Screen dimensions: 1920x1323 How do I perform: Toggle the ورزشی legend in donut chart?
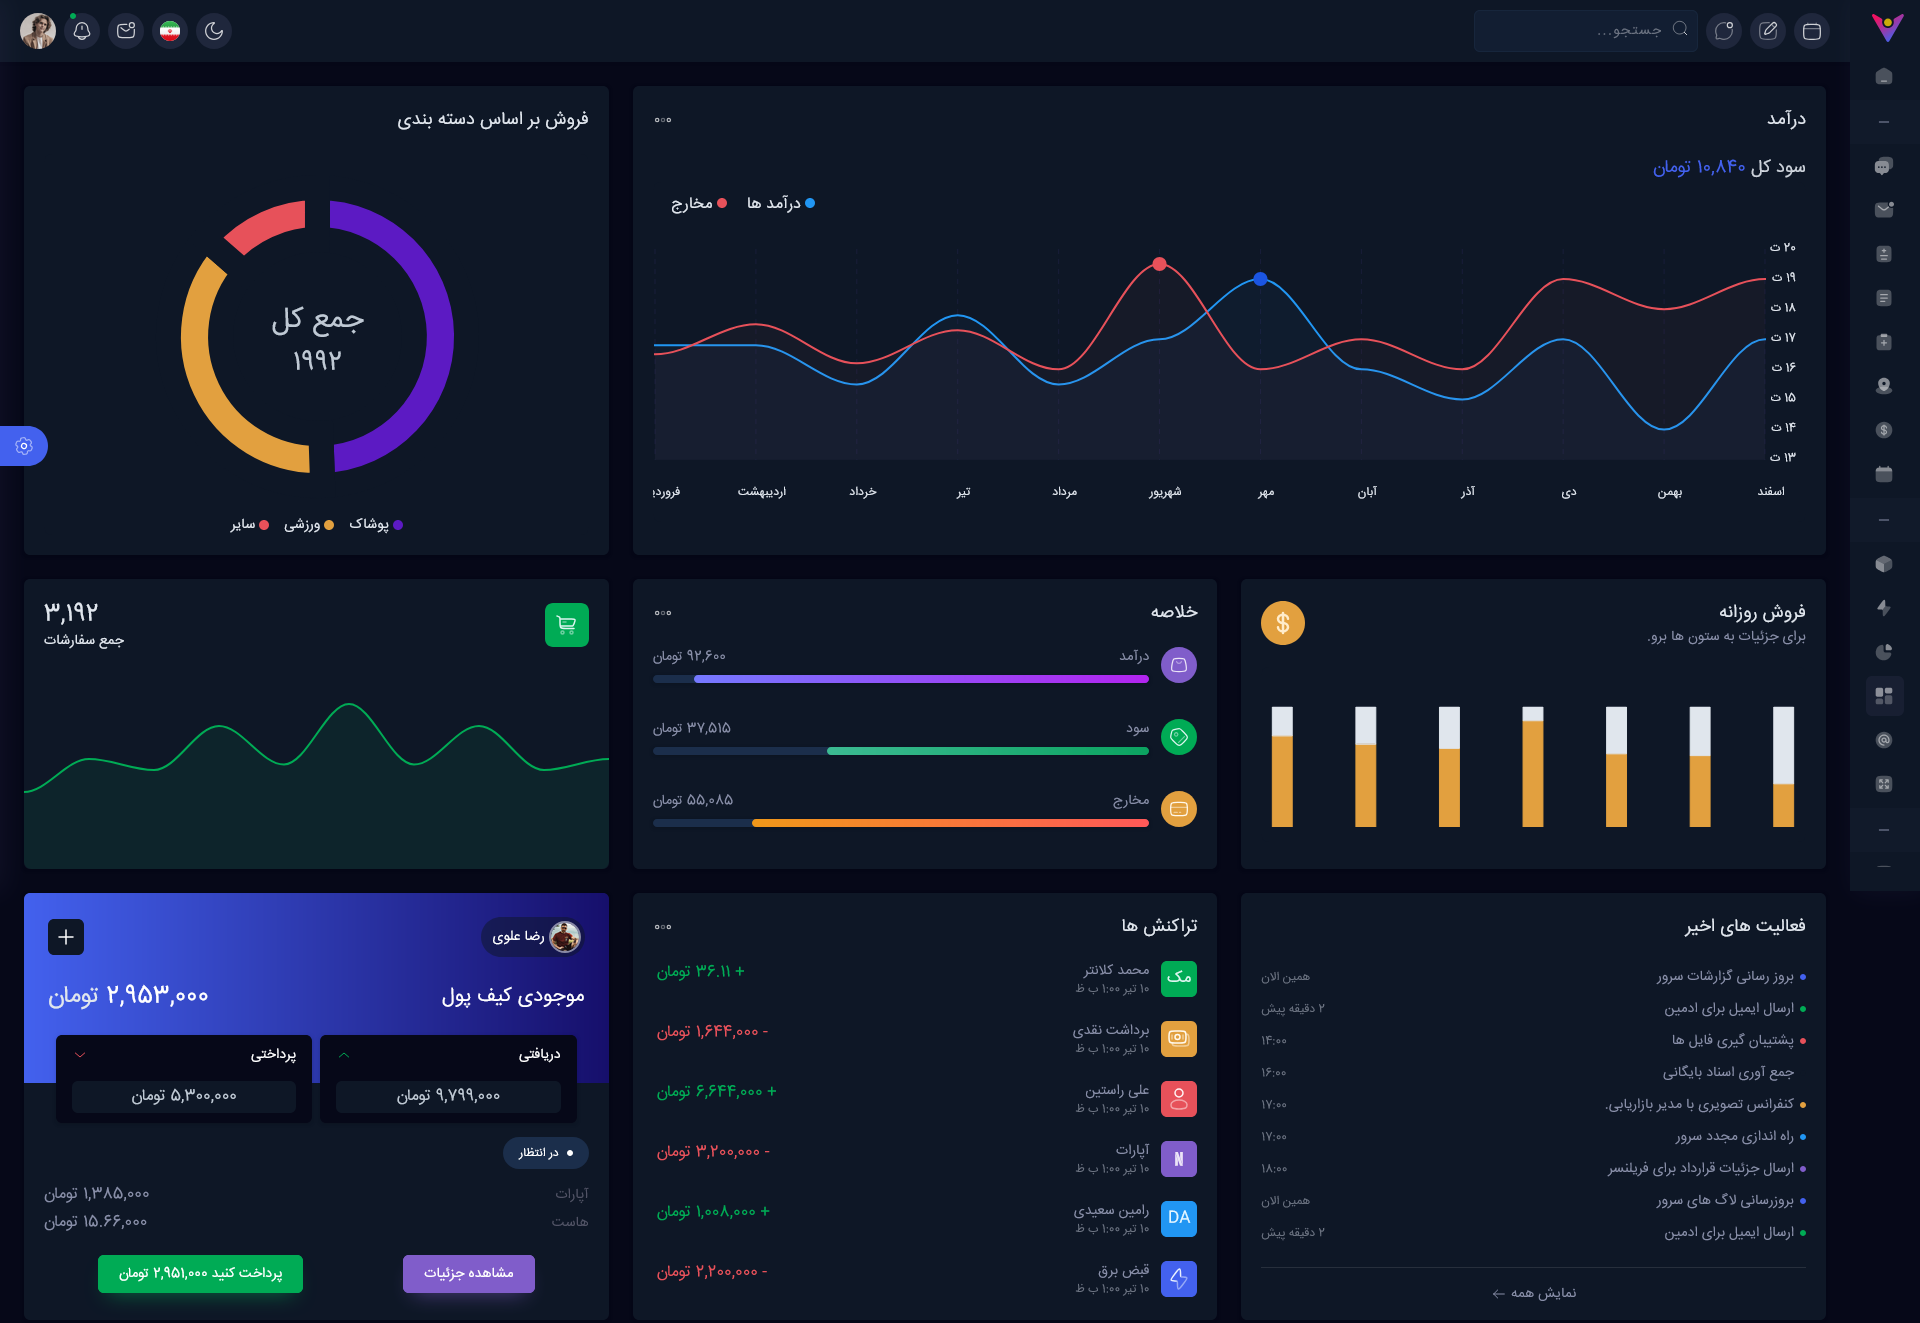[309, 524]
